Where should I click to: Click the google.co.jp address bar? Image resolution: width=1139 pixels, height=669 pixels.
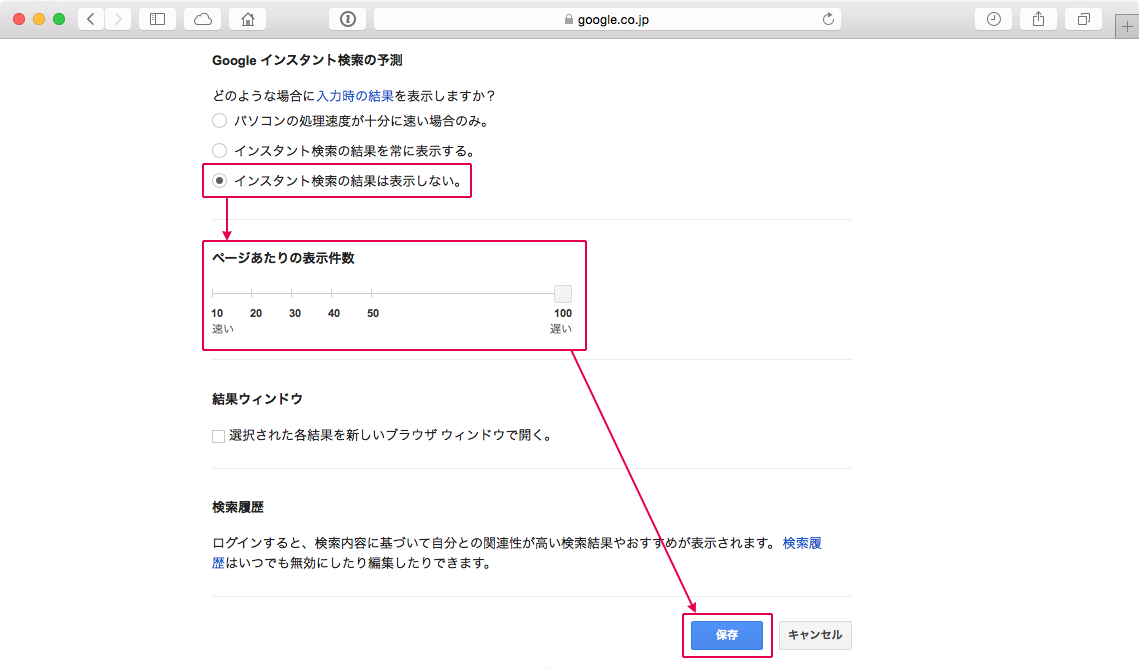[607, 20]
